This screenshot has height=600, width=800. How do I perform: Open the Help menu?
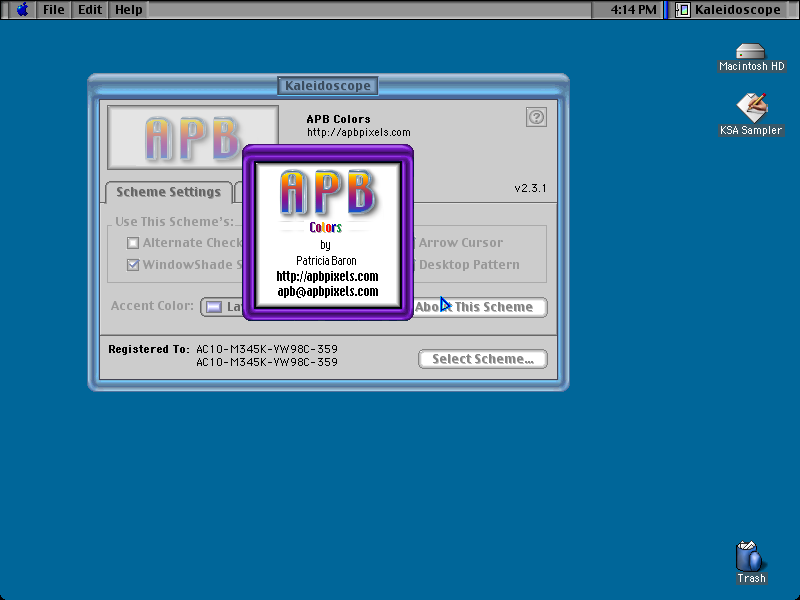tap(129, 10)
